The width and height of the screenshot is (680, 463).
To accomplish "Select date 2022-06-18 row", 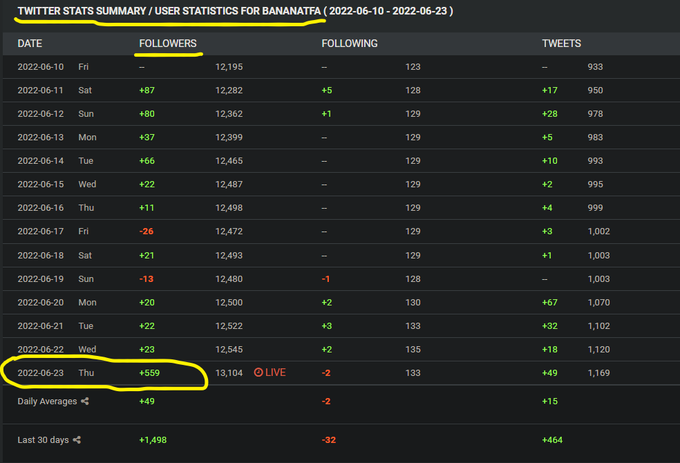I will 341,255.
